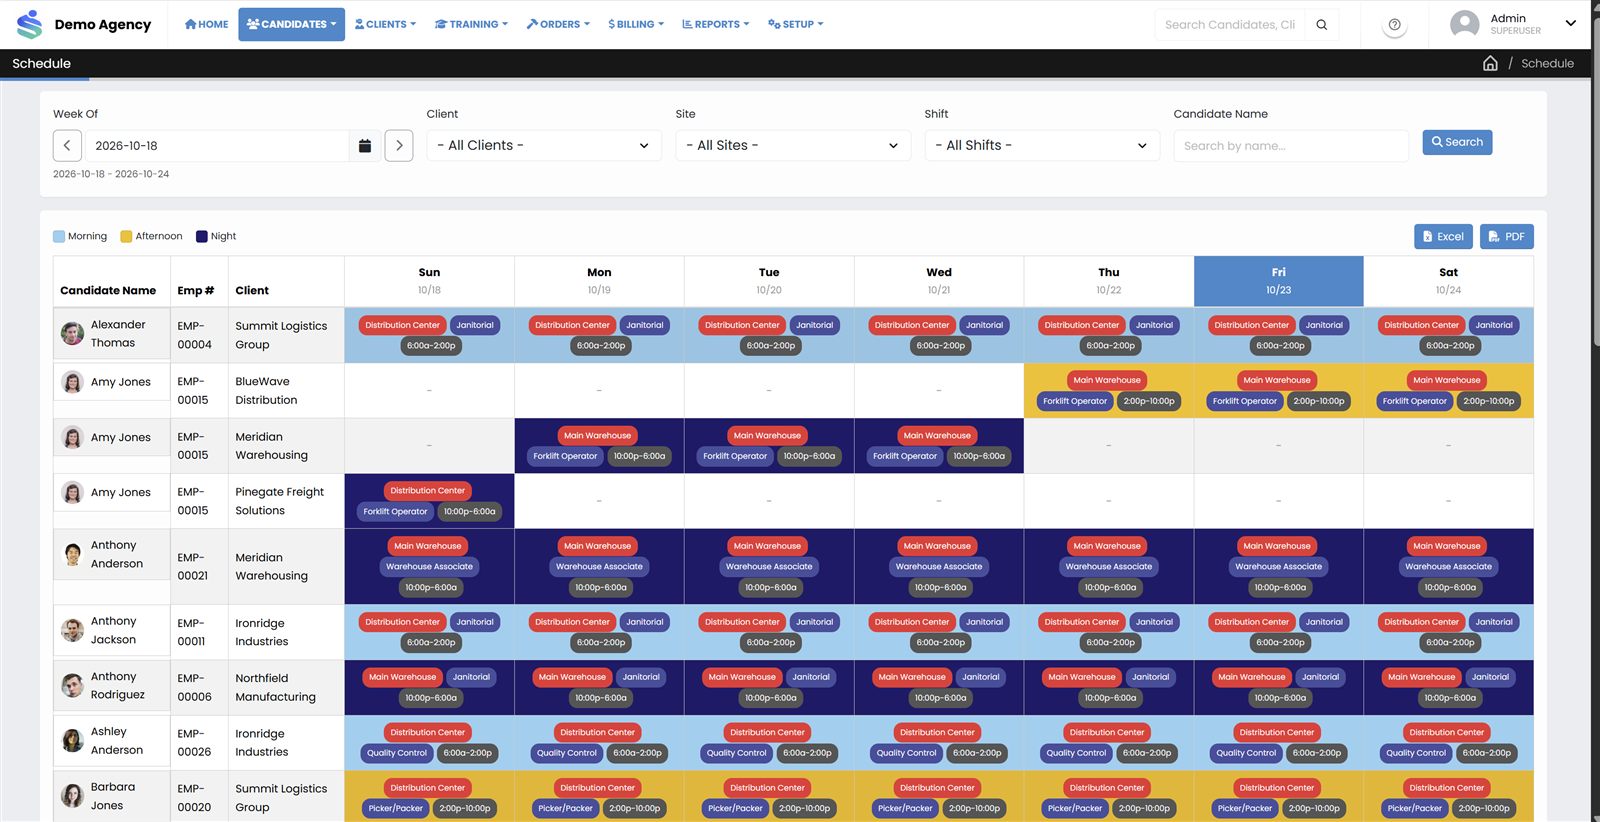Click the breadcrumb home icon
Screen dimensions: 1600x822
(x=1490, y=63)
